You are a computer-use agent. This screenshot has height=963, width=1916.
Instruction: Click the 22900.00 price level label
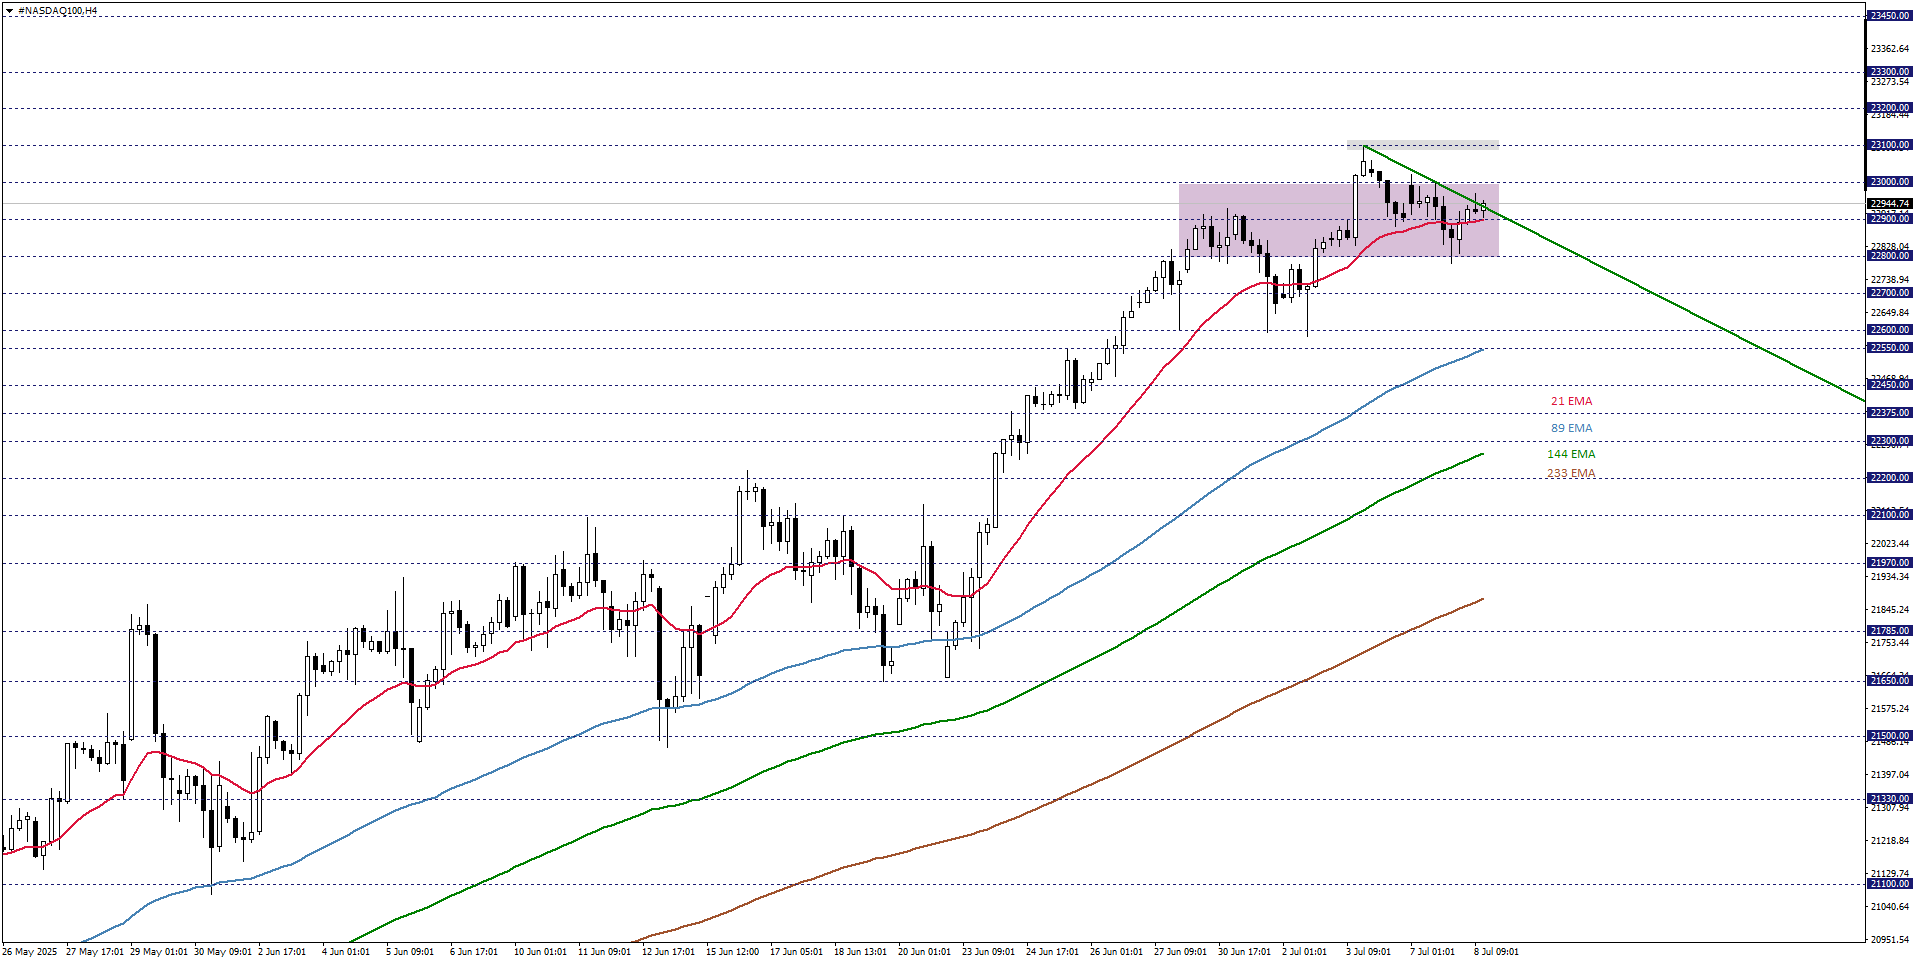click(x=1890, y=219)
